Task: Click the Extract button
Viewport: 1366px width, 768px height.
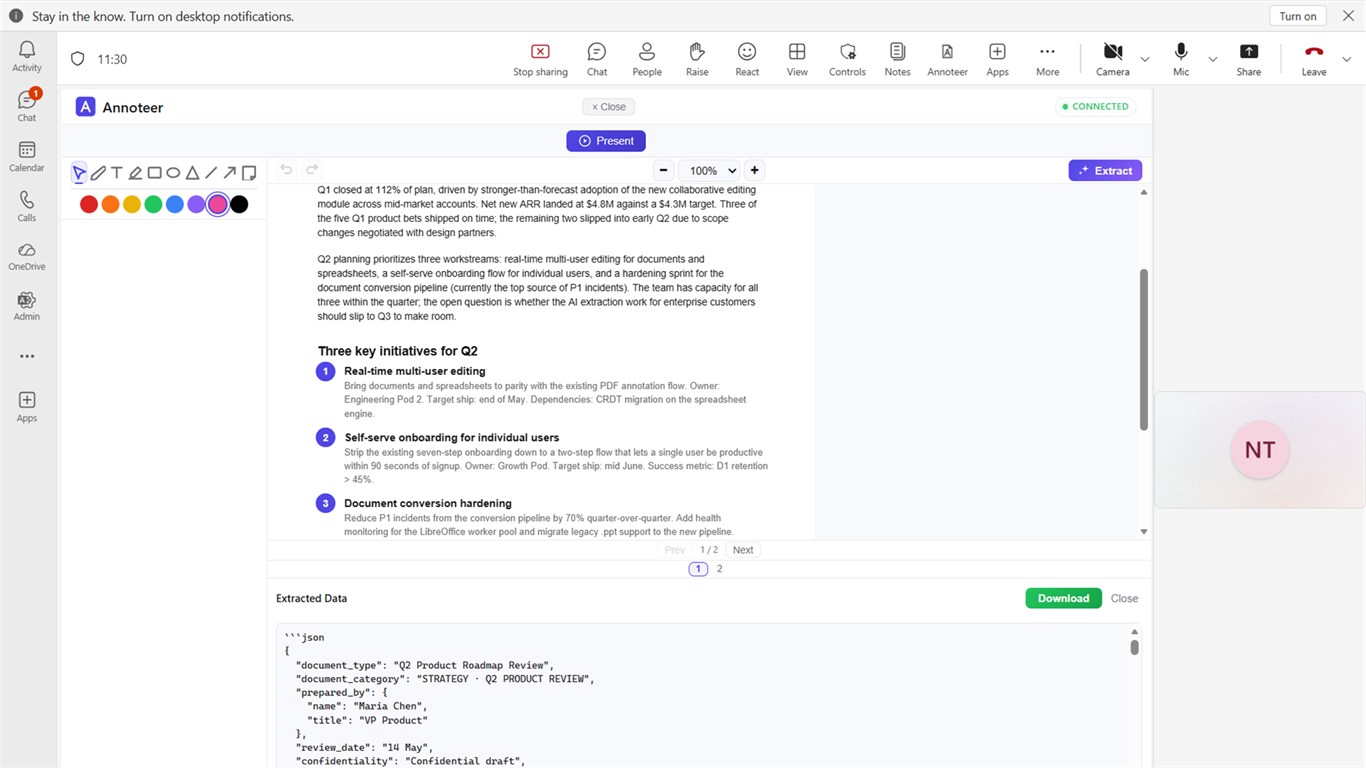Action: 1105,170
